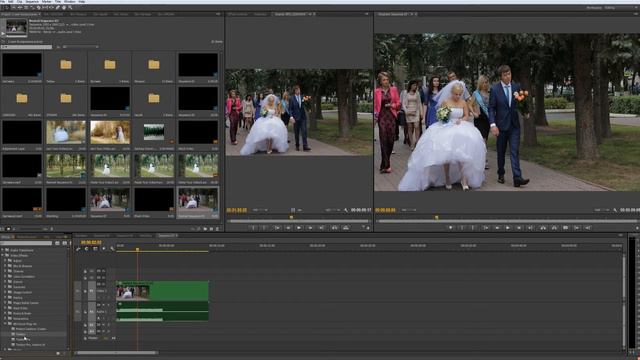The width and height of the screenshot is (640, 360).
Task: Select the Selection tool in top toolbar
Action: tap(7, 7)
